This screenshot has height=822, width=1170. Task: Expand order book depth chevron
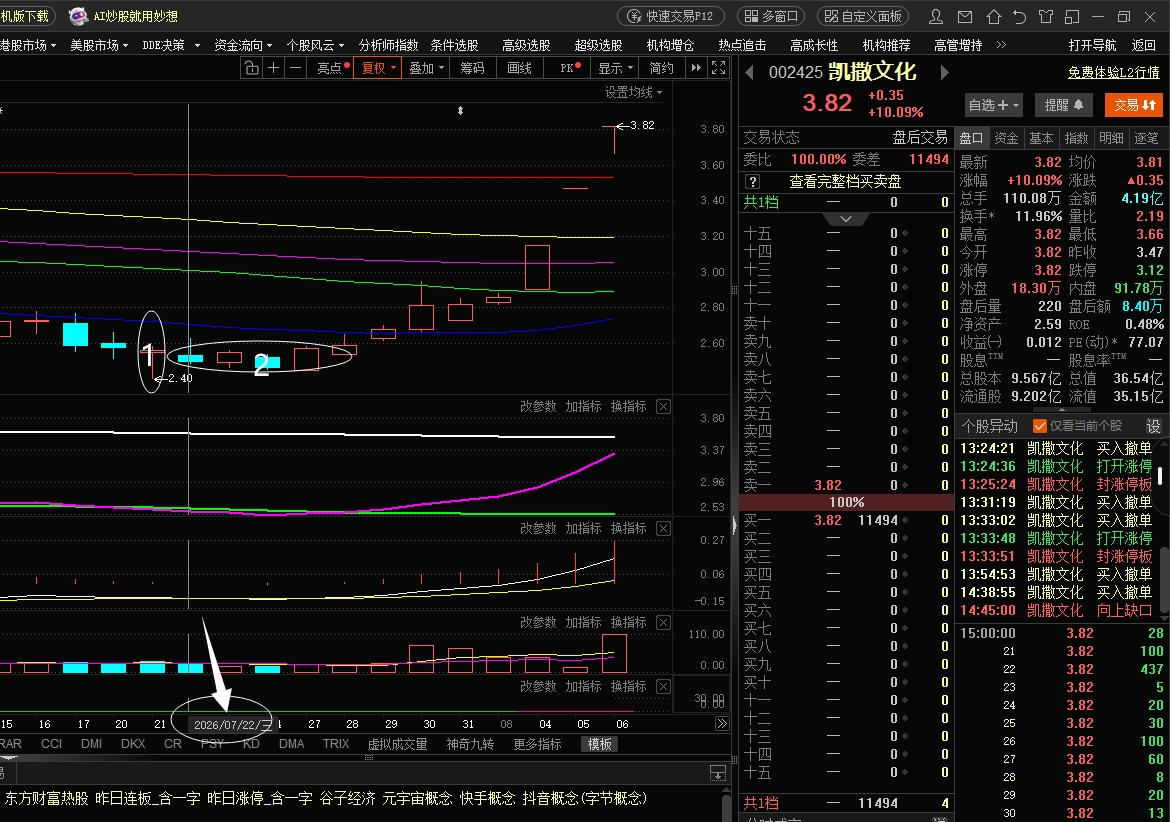(x=845, y=219)
